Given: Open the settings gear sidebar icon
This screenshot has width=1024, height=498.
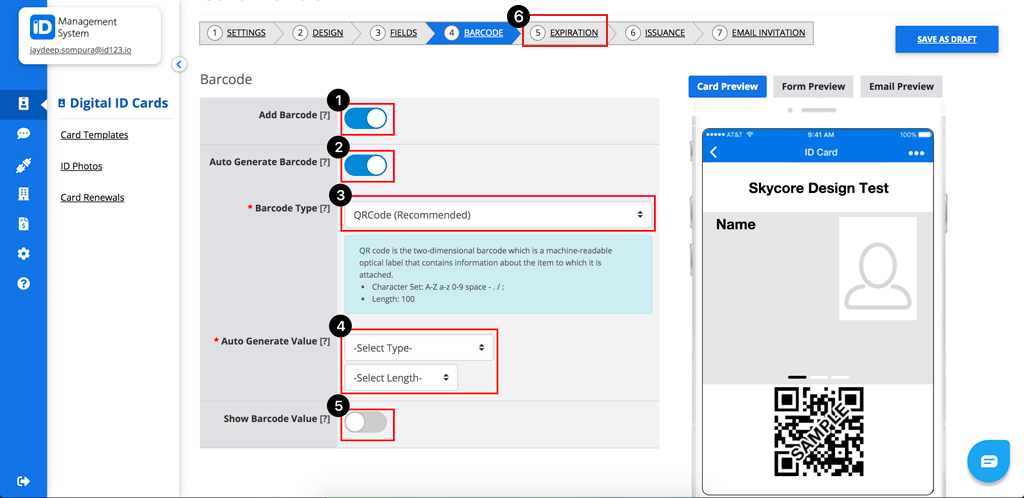Looking at the screenshot, I should (24, 254).
